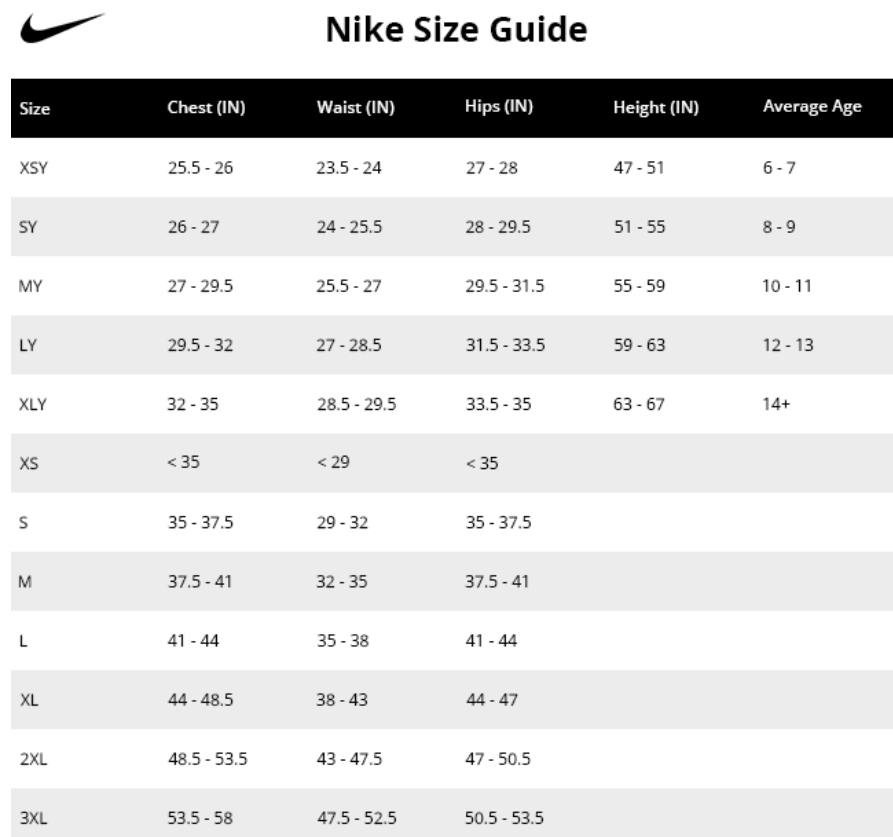Select the Waist (IN) header
Image resolution: width=893 pixels, height=837 pixels.
coord(355,107)
